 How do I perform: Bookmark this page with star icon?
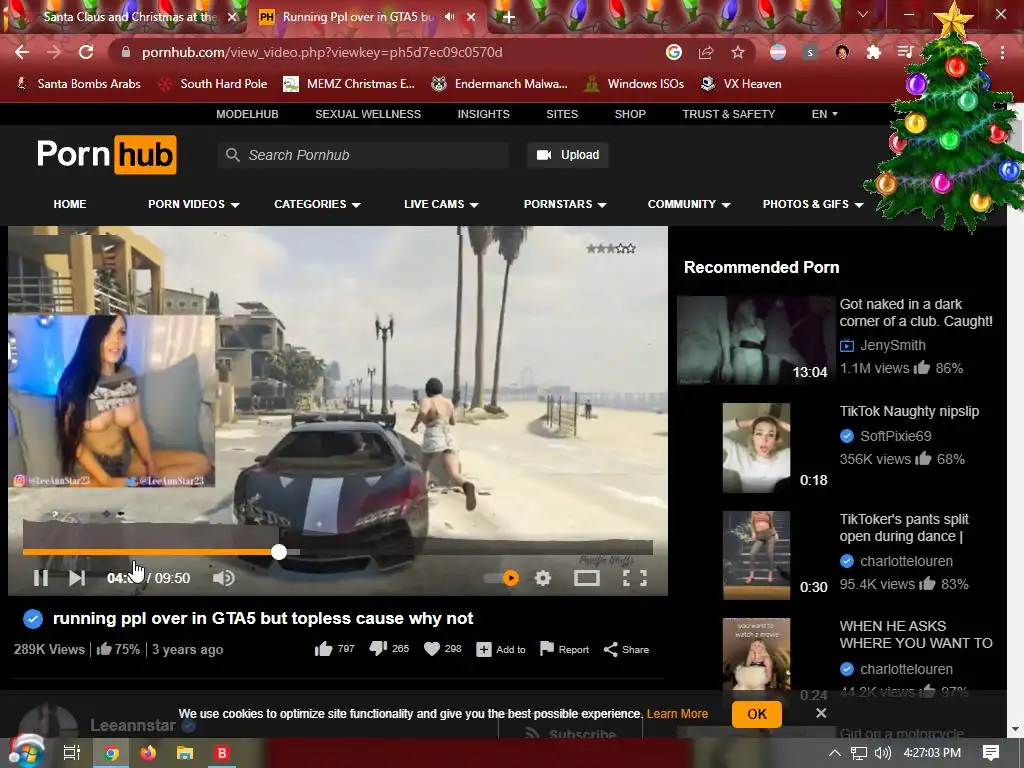coord(737,52)
